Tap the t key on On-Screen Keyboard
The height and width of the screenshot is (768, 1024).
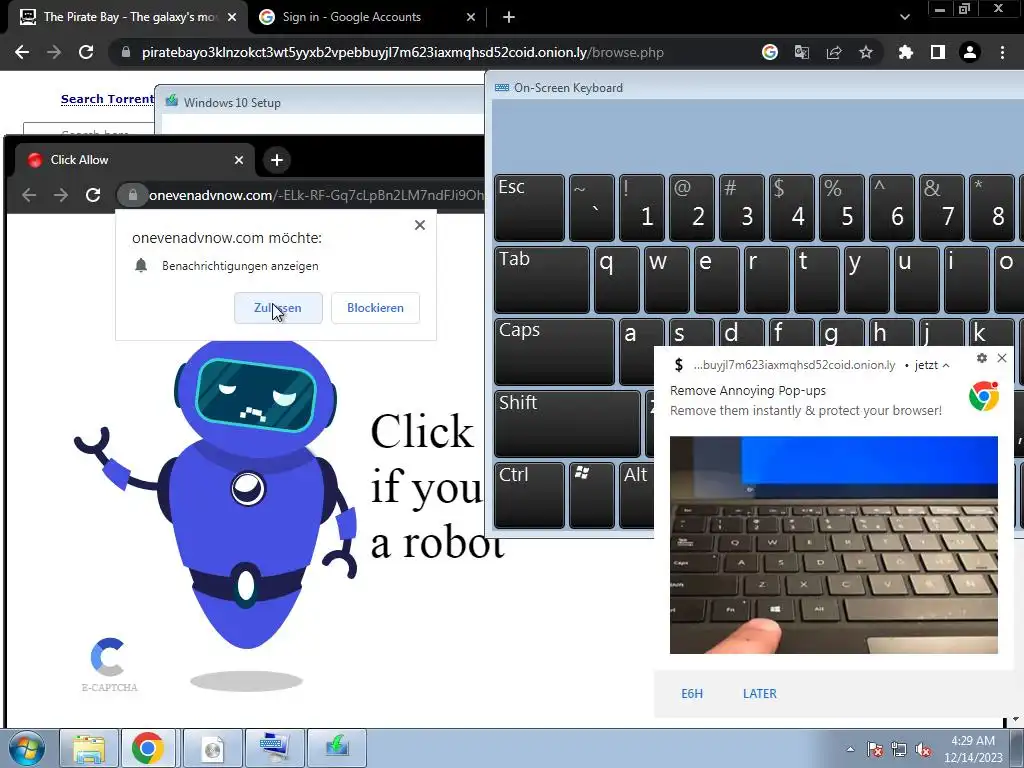pyautogui.click(x=816, y=280)
